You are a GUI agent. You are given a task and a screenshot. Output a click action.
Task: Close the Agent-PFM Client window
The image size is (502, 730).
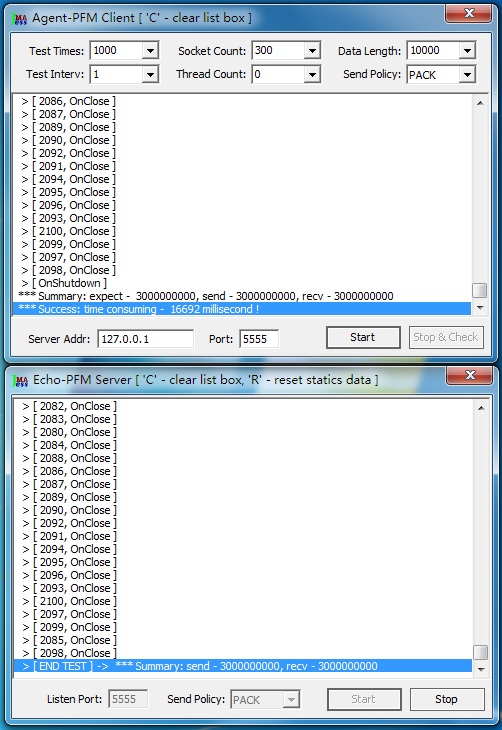[468, 14]
